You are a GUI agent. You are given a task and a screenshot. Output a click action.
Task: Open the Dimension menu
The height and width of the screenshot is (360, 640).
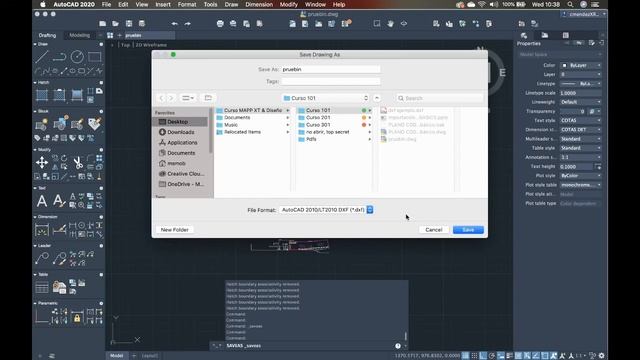259,4
